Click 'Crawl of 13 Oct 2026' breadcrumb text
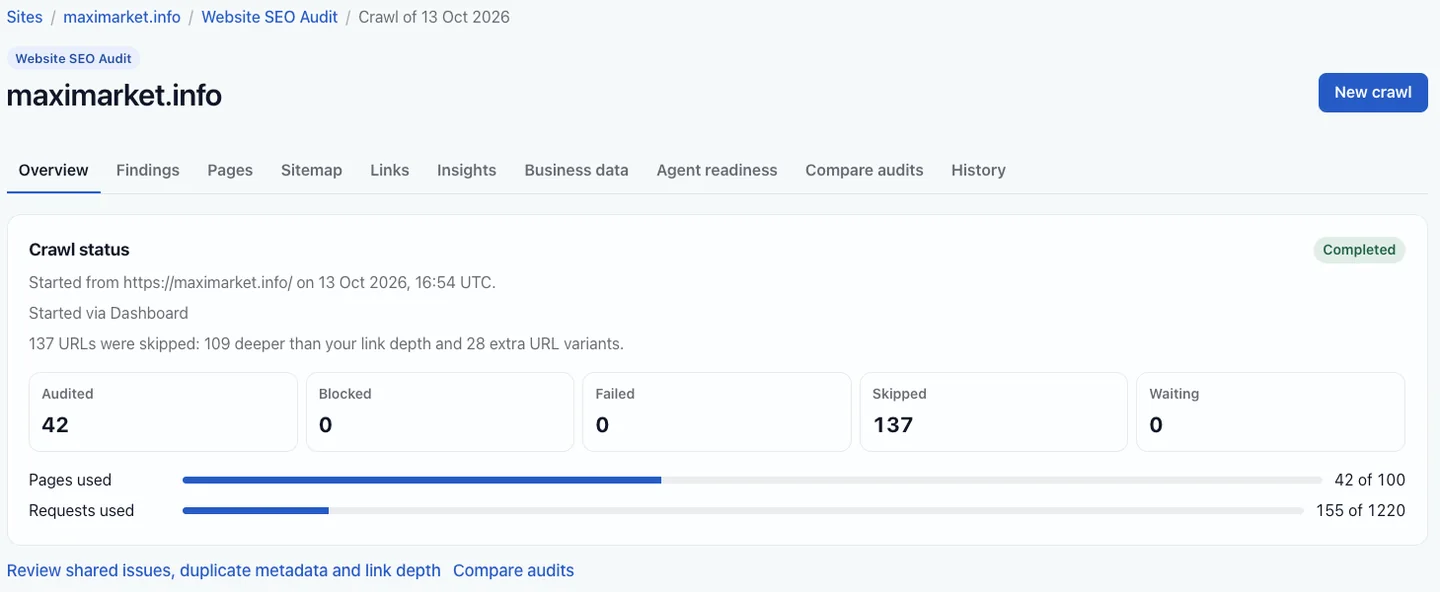Viewport: 1440px width, 592px height. coord(434,17)
